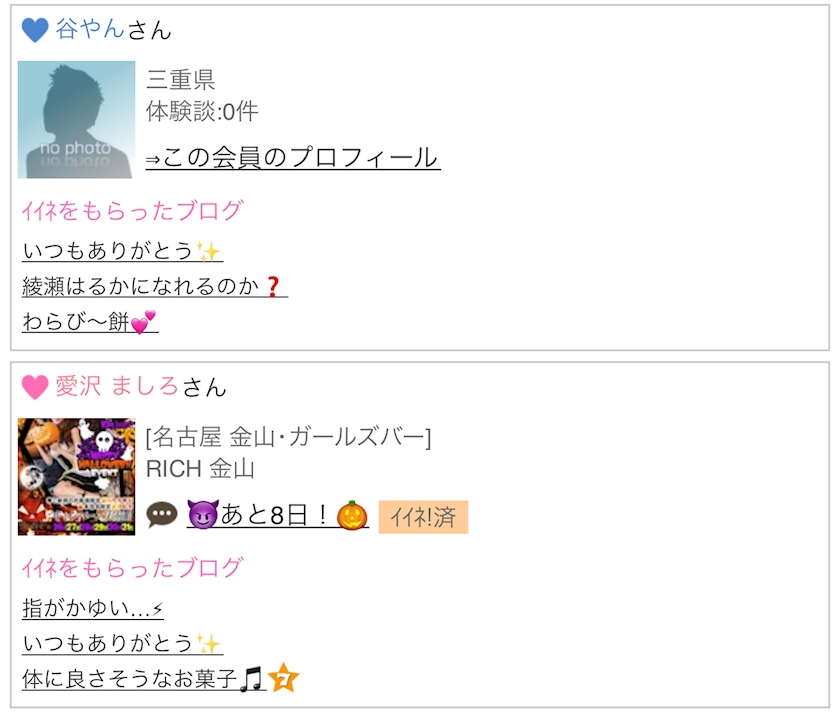Click the brown speech bubble comment icon

[x=162, y=515]
